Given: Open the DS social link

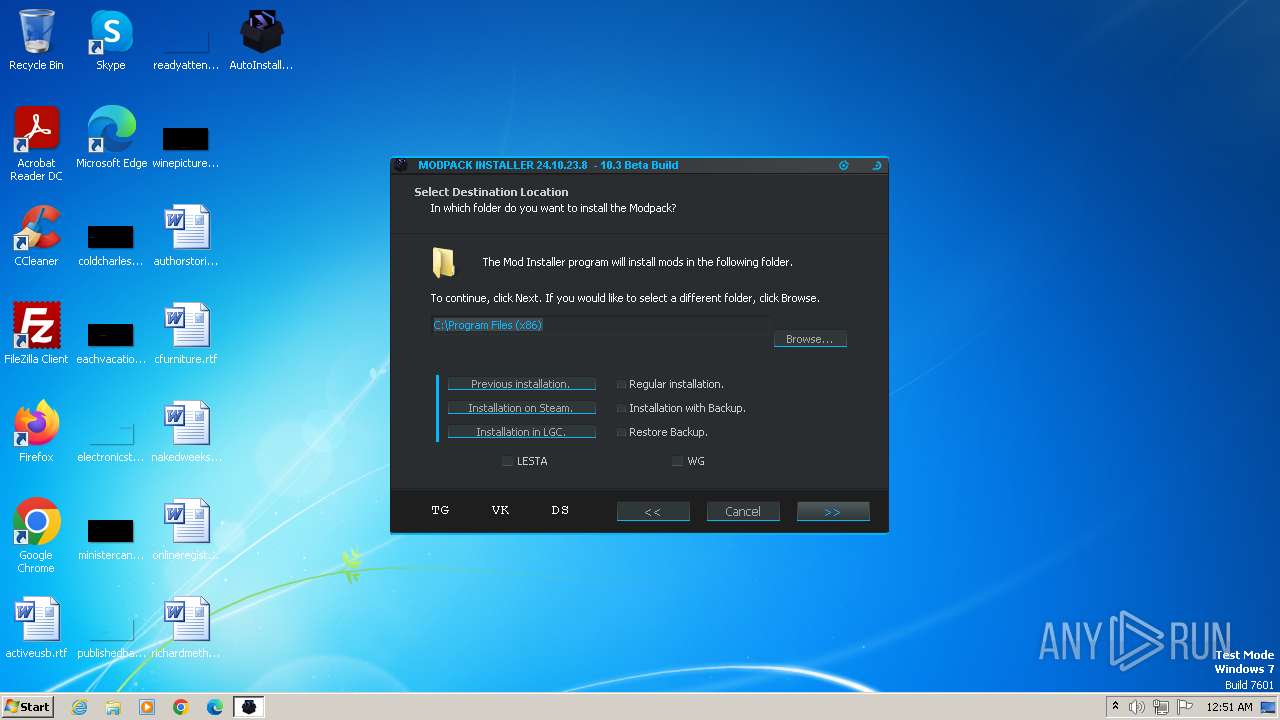Looking at the screenshot, I should tap(560, 510).
